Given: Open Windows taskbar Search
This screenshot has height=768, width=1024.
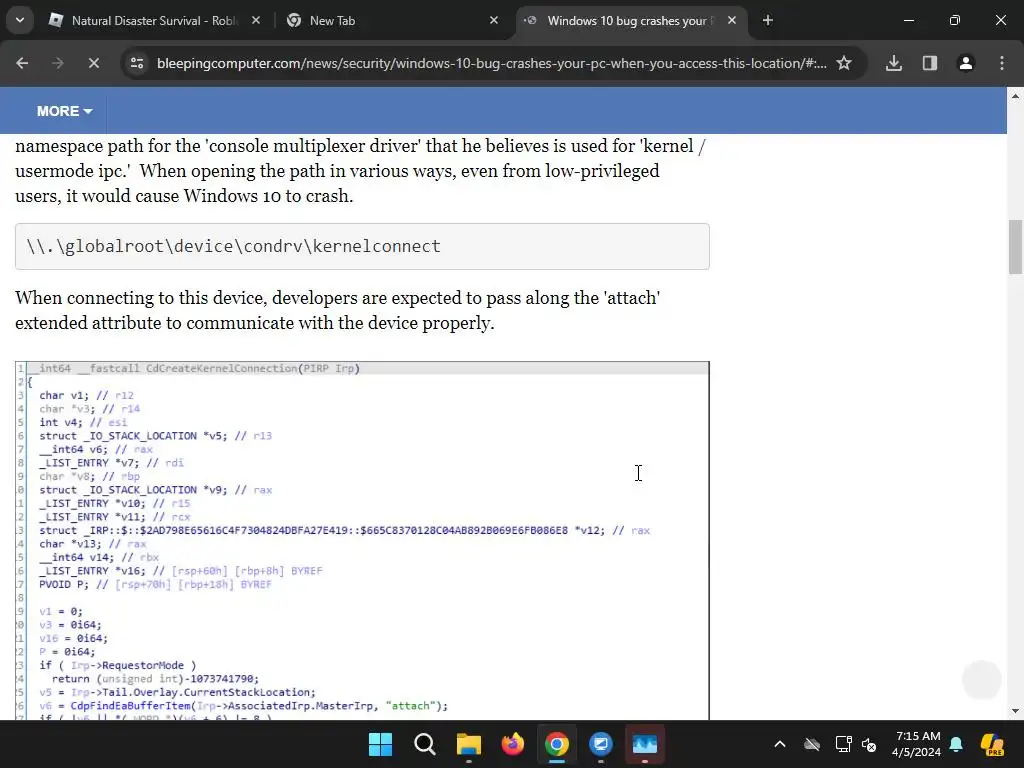Looking at the screenshot, I should point(424,744).
